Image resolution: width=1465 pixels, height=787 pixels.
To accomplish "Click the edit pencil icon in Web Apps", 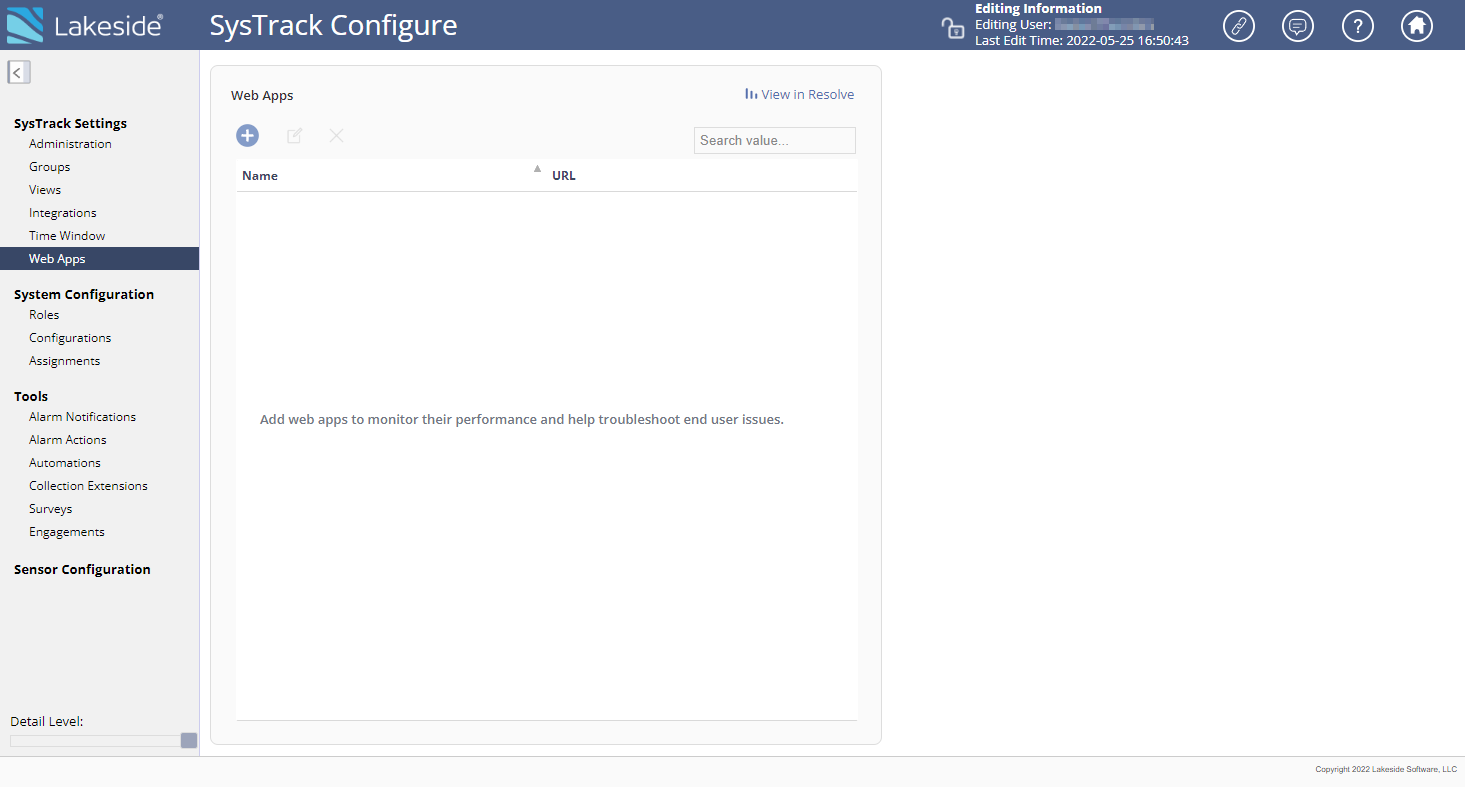I will click(295, 135).
